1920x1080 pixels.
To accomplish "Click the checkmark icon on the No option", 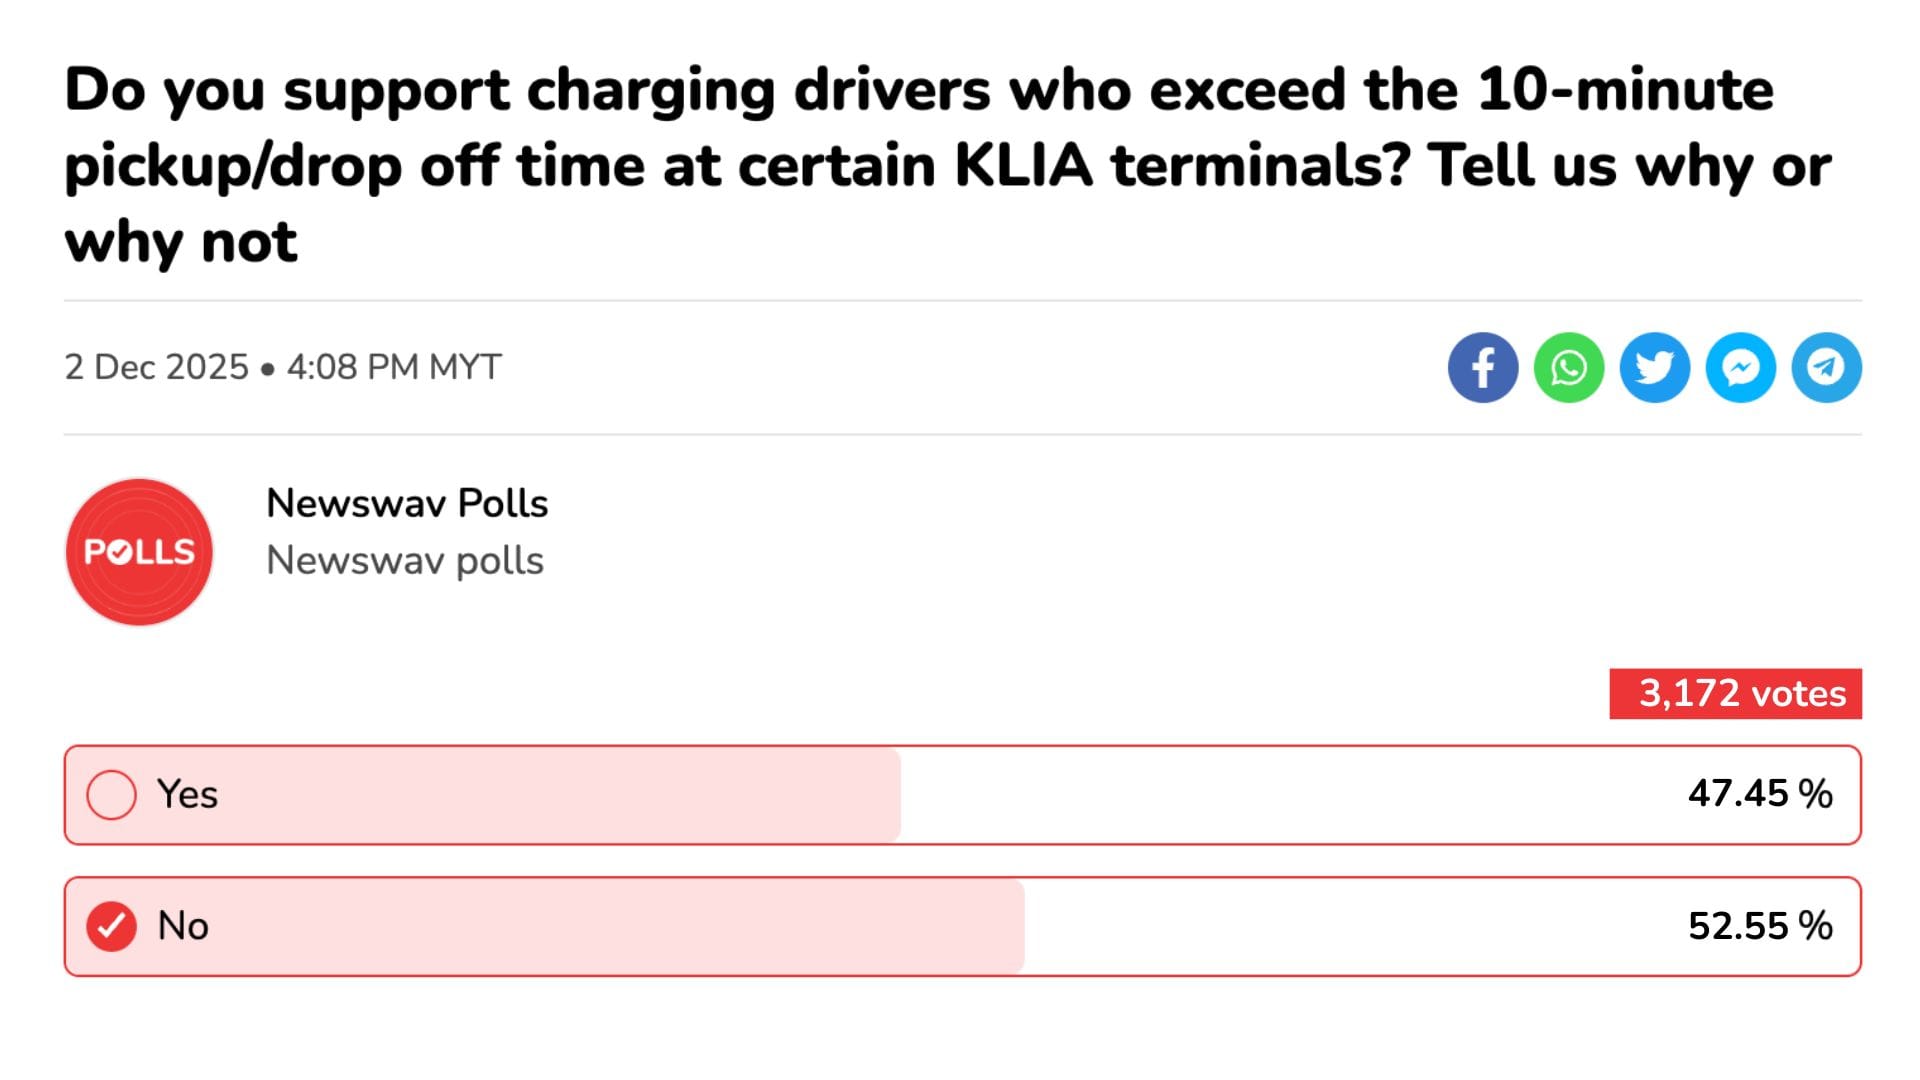I will 112,926.
